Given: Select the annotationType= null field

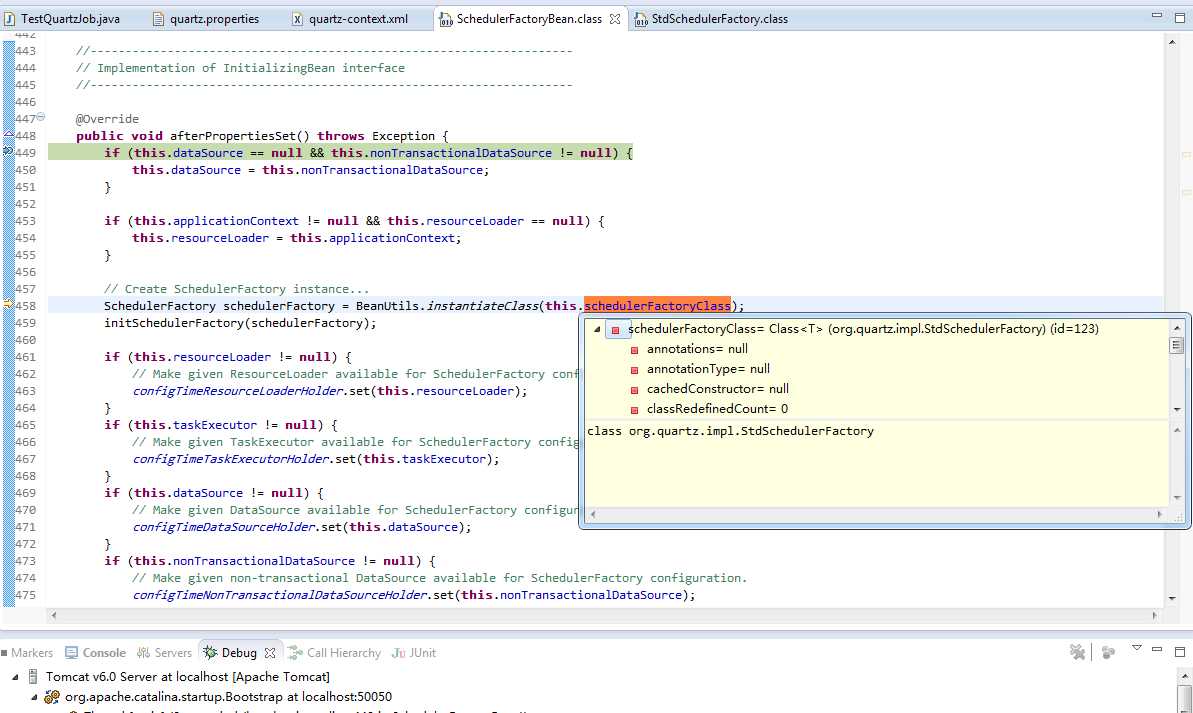Looking at the screenshot, I should (708, 369).
